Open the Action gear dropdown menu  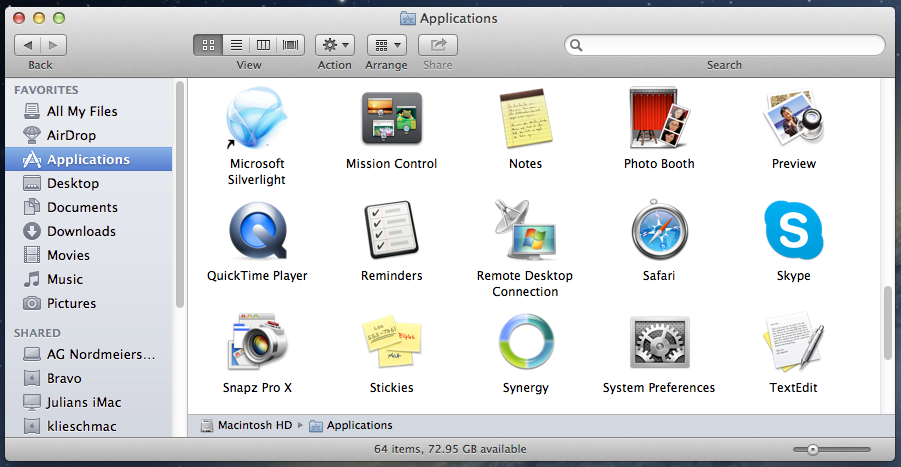(334, 45)
